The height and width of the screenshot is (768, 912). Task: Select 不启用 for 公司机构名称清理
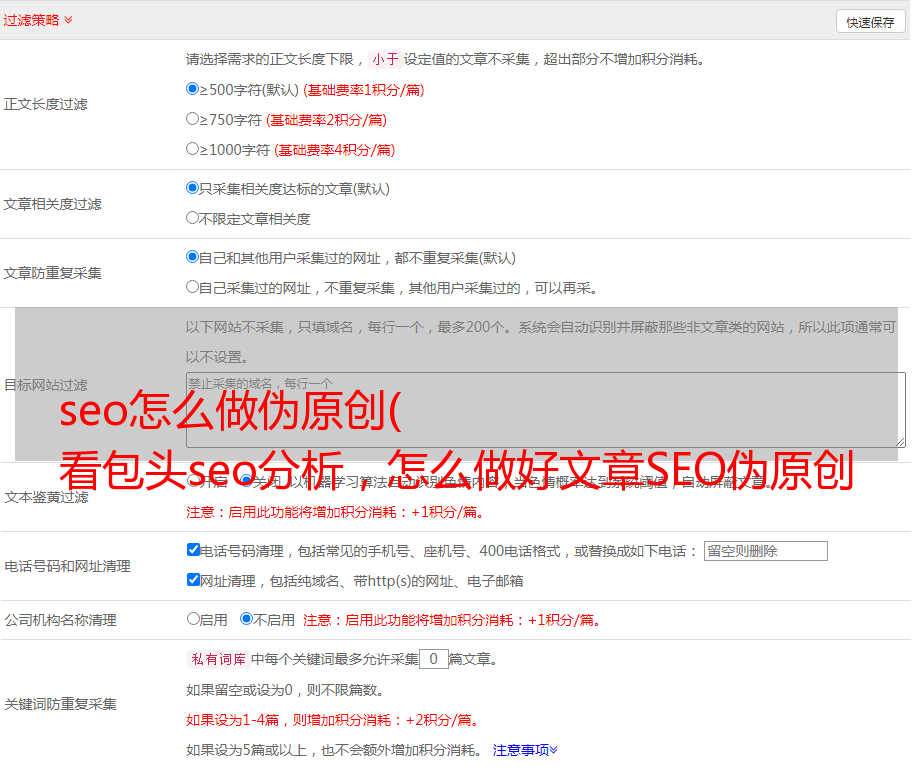coord(246,619)
